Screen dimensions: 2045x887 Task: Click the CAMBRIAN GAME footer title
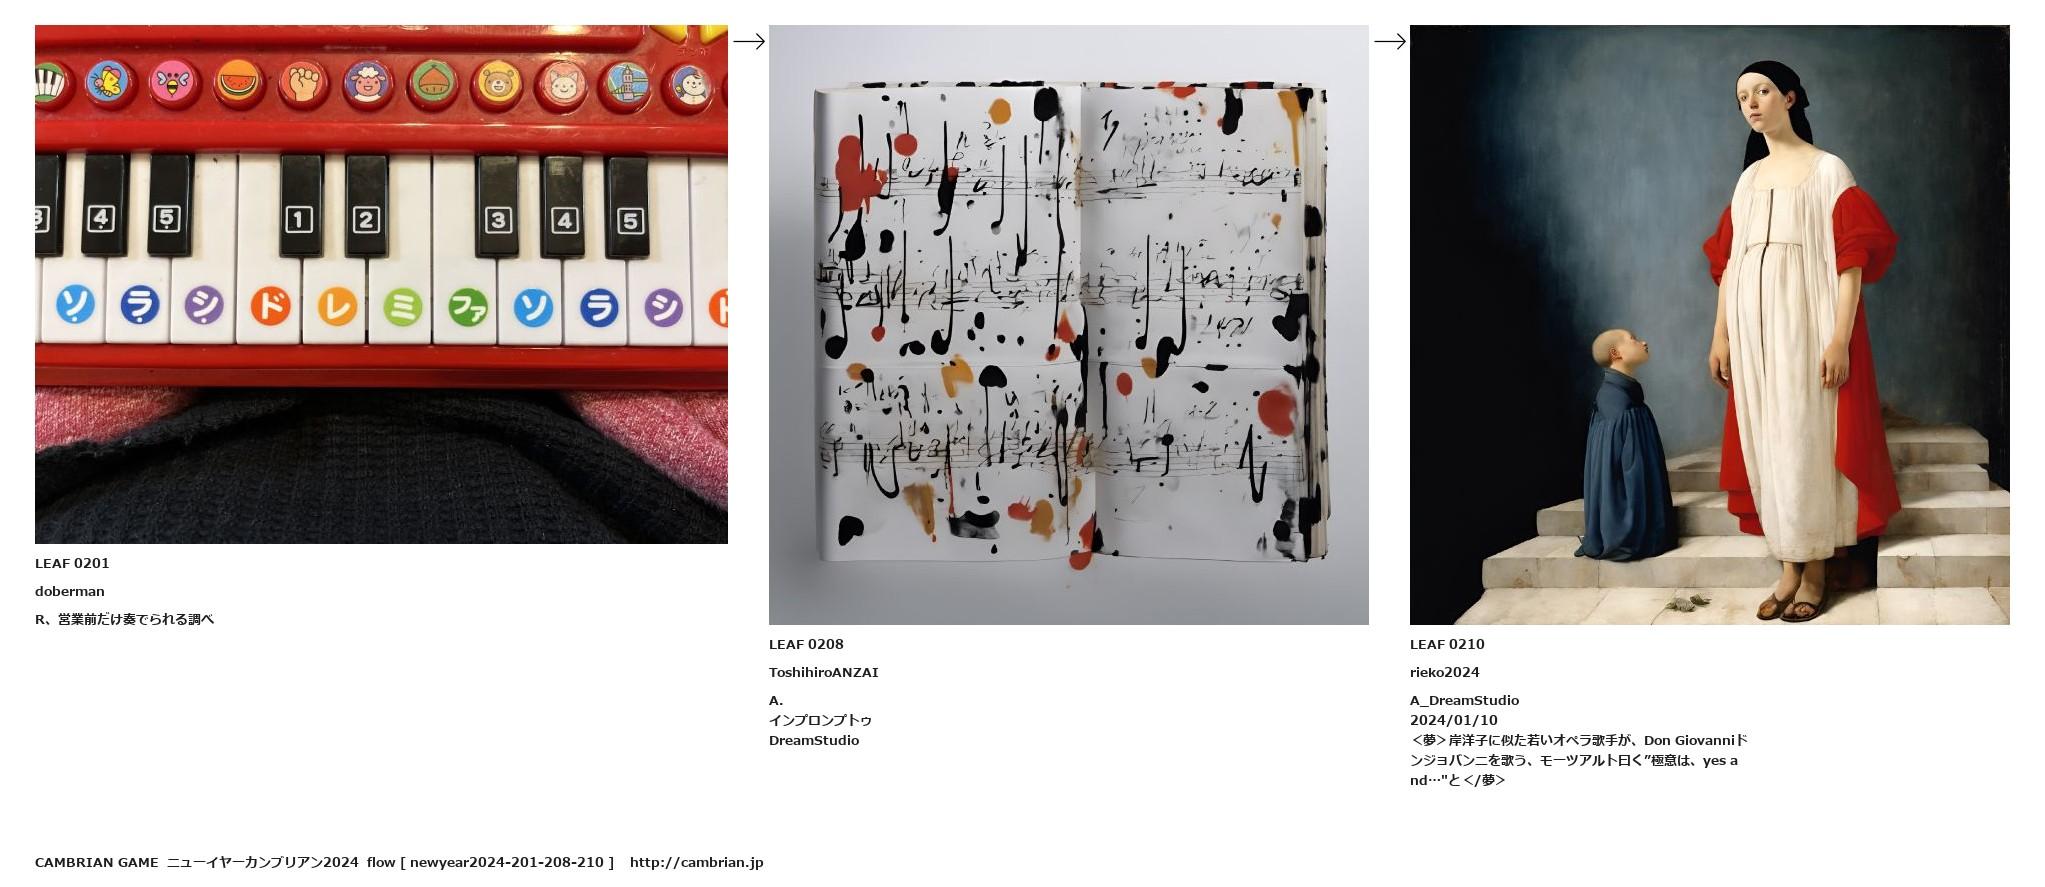tap(97, 862)
